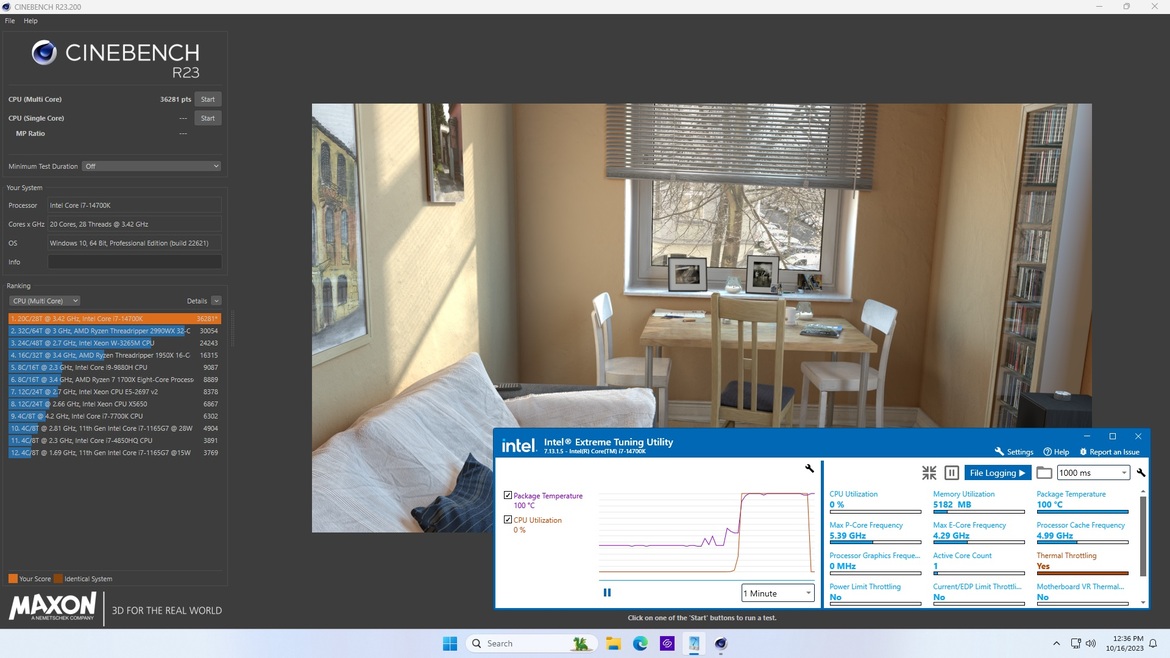This screenshot has width=1170, height=658.
Task: Select the Intel Core i9-9880H ranking row
Action: tap(114, 367)
